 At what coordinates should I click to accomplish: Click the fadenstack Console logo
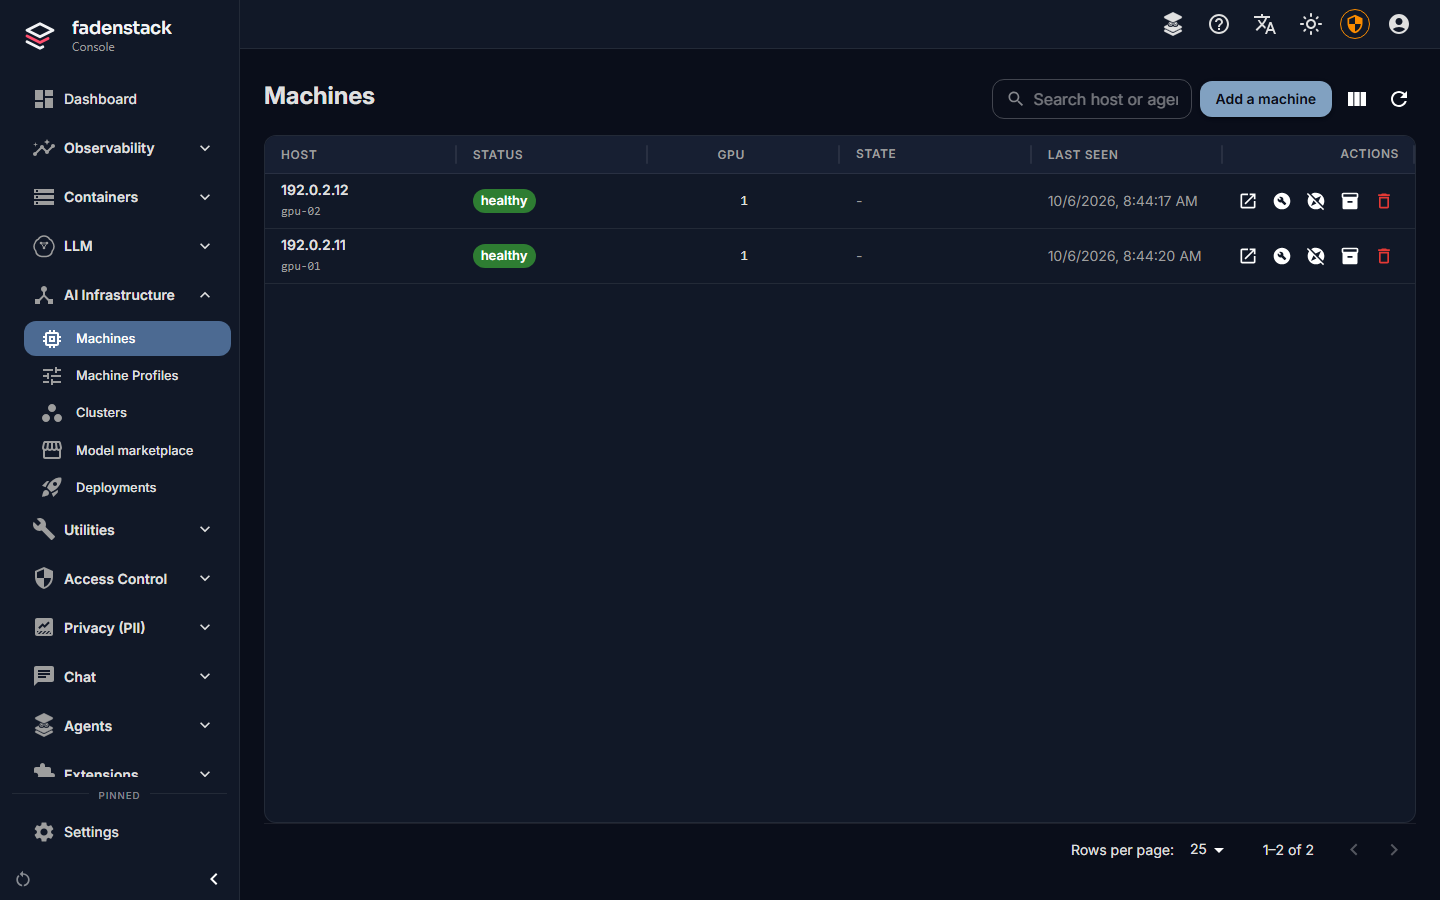pyautogui.click(x=98, y=35)
